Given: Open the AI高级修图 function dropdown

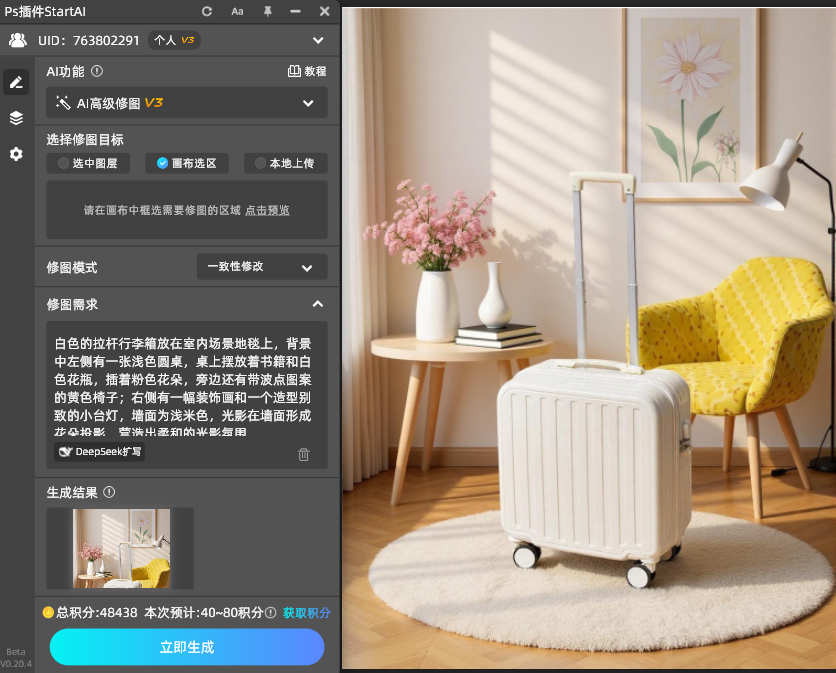Looking at the screenshot, I should click(187, 103).
